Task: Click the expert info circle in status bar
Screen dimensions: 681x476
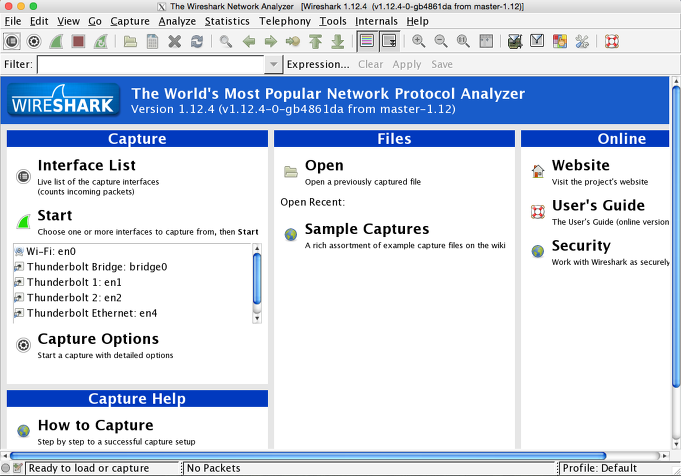Action: tap(6, 468)
